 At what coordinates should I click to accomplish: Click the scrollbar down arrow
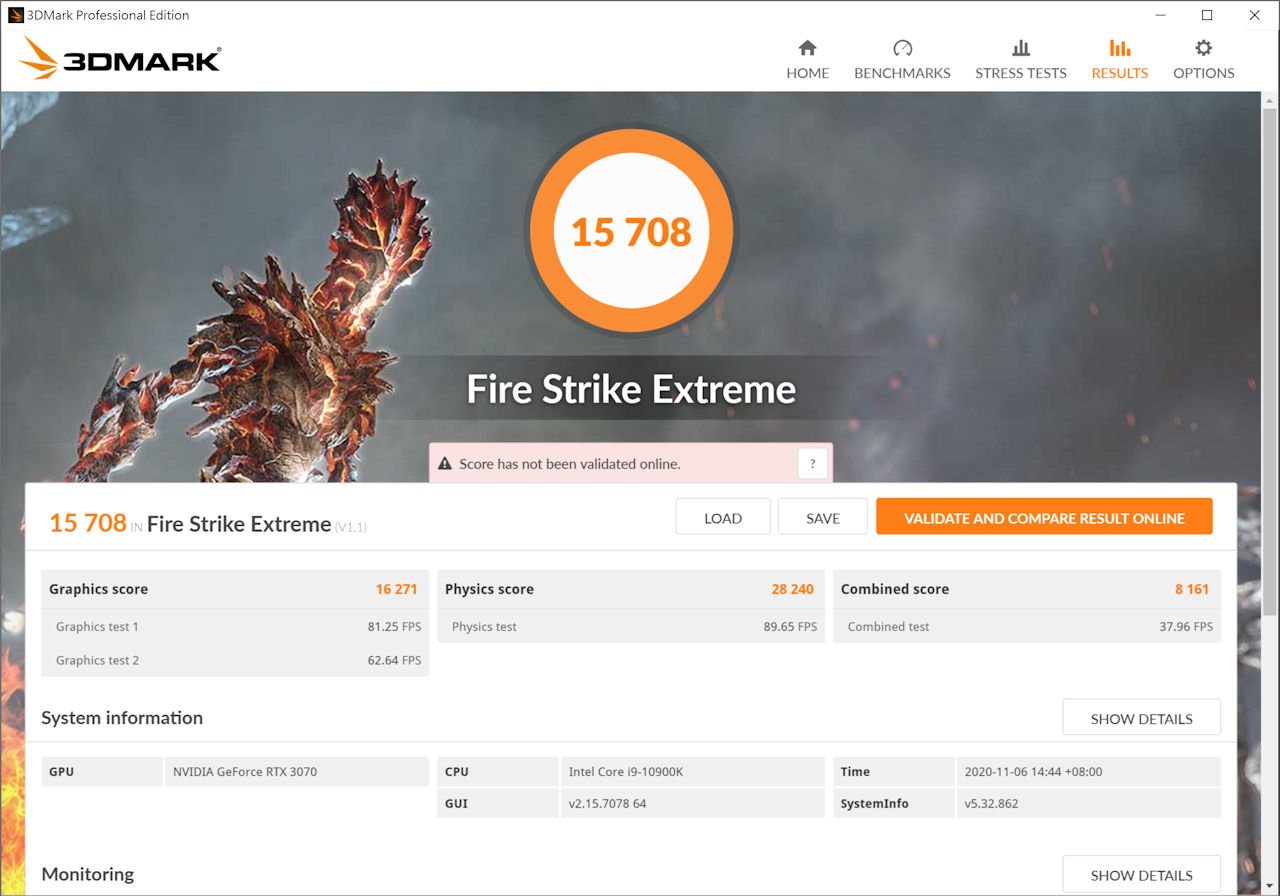point(1270,886)
